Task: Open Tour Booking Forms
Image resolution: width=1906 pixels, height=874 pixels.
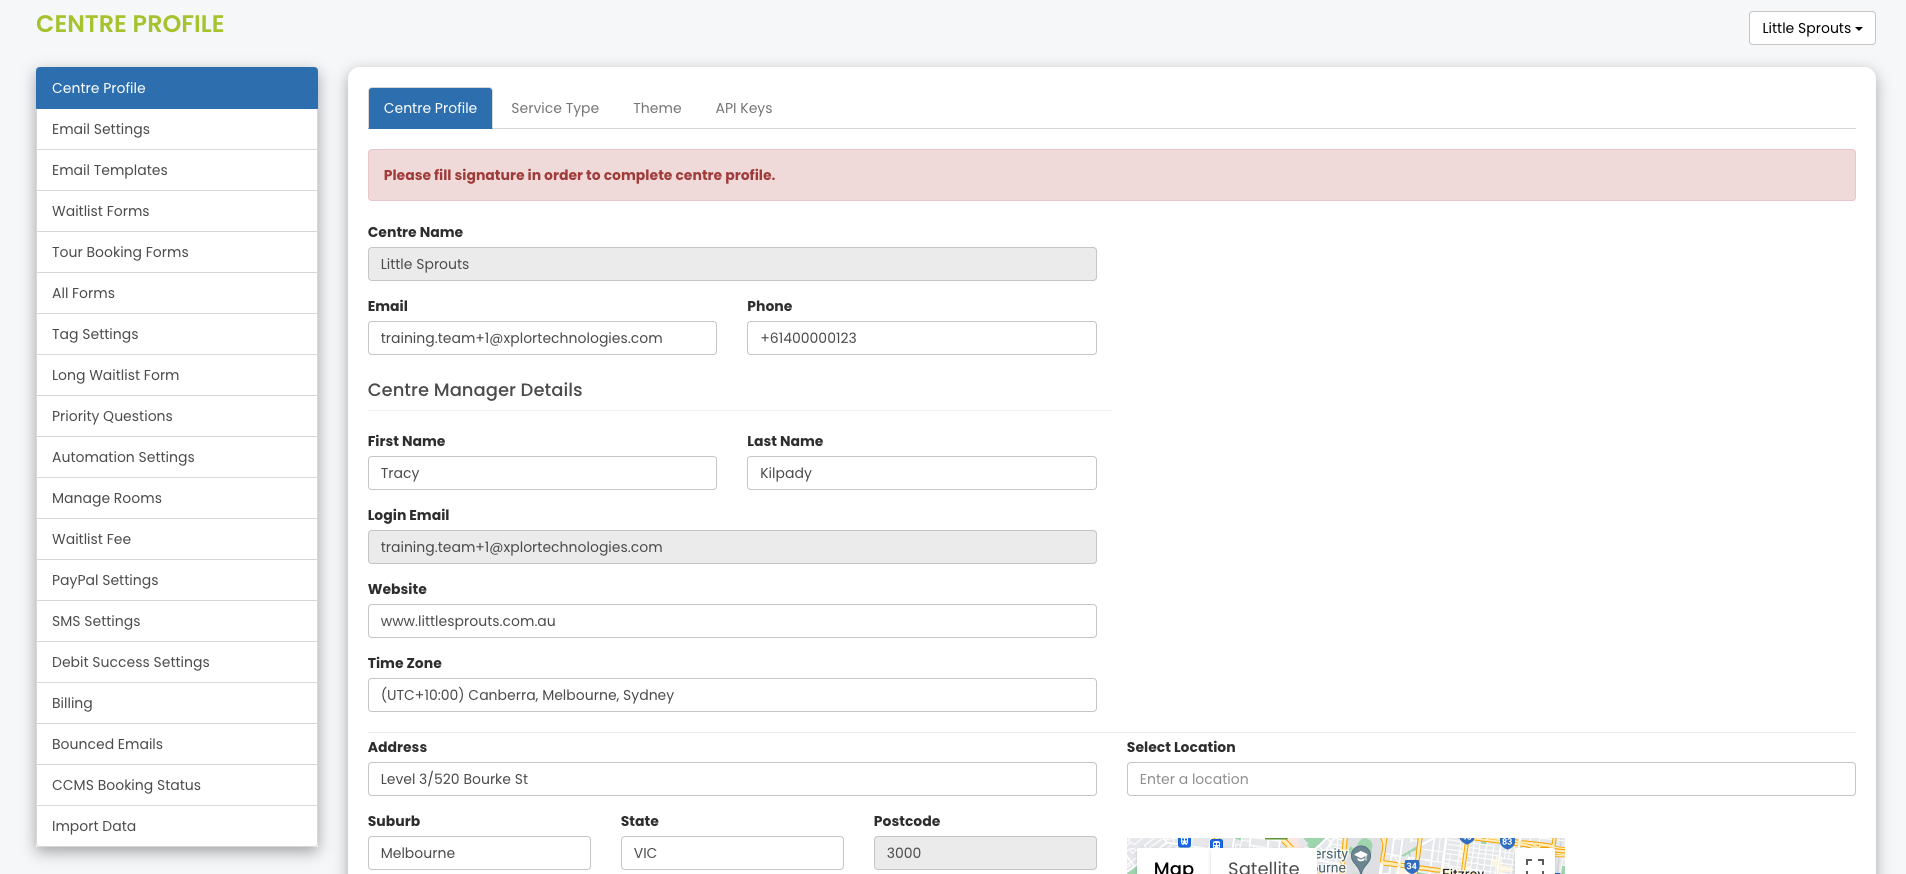Action: click(177, 252)
